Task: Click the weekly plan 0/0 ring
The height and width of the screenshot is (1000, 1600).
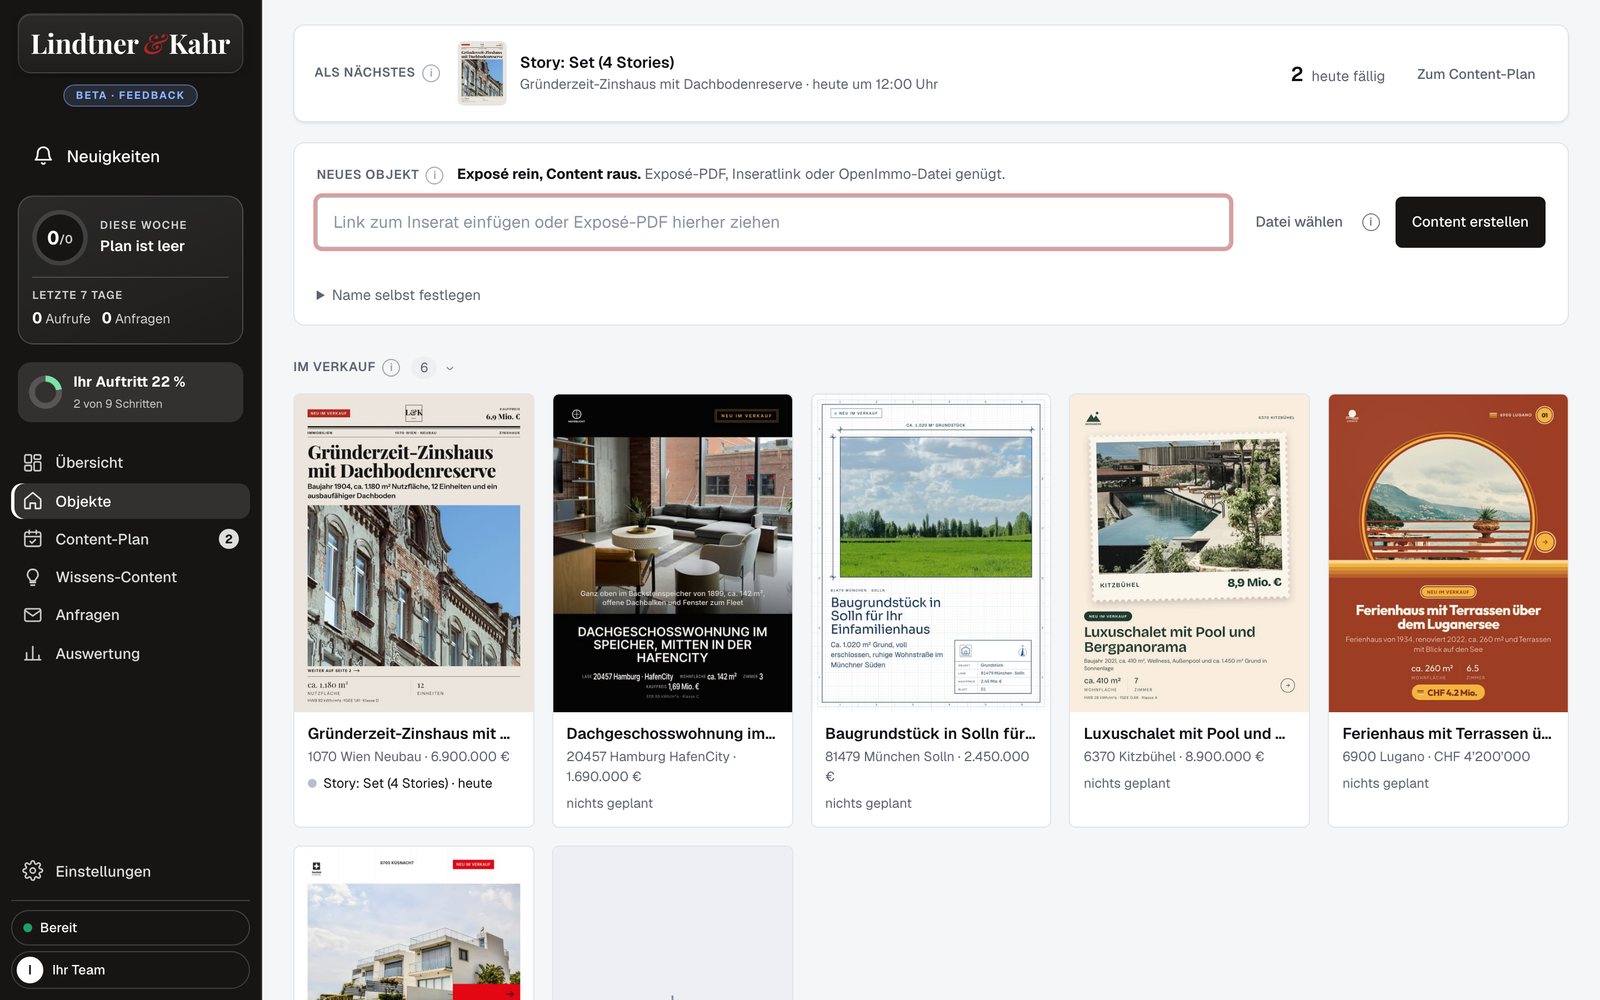Action: [60, 238]
